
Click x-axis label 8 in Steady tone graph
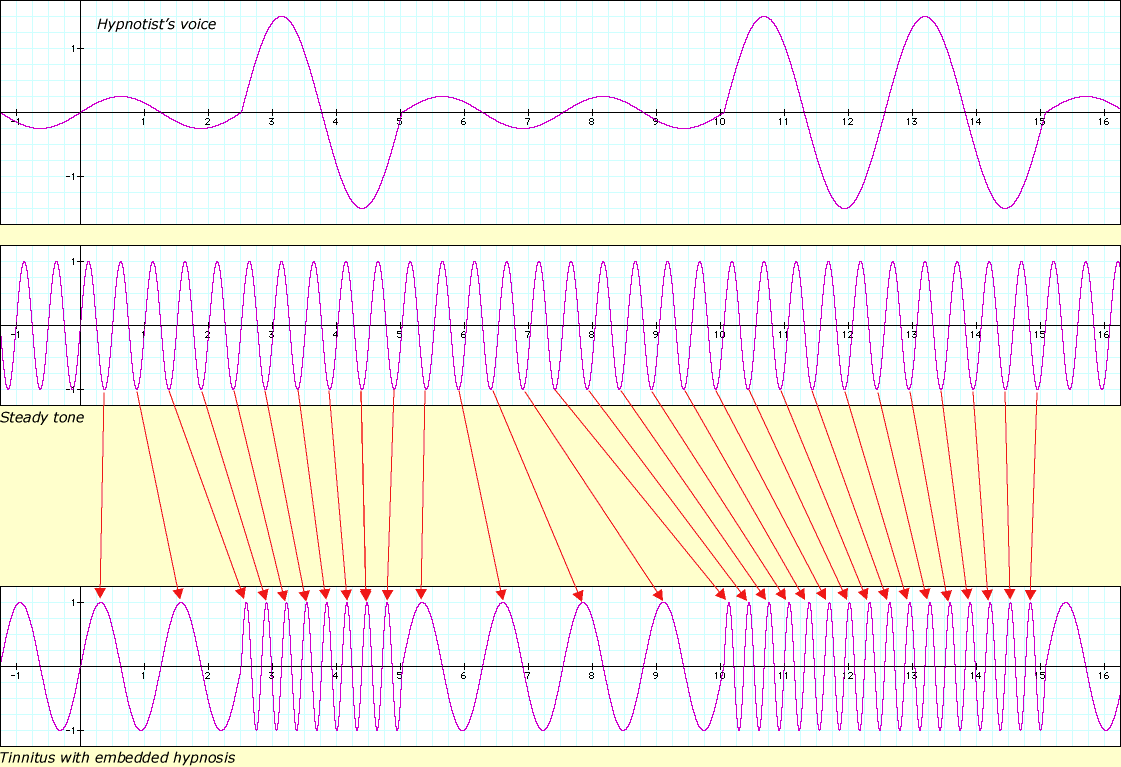tap(591, 334)
